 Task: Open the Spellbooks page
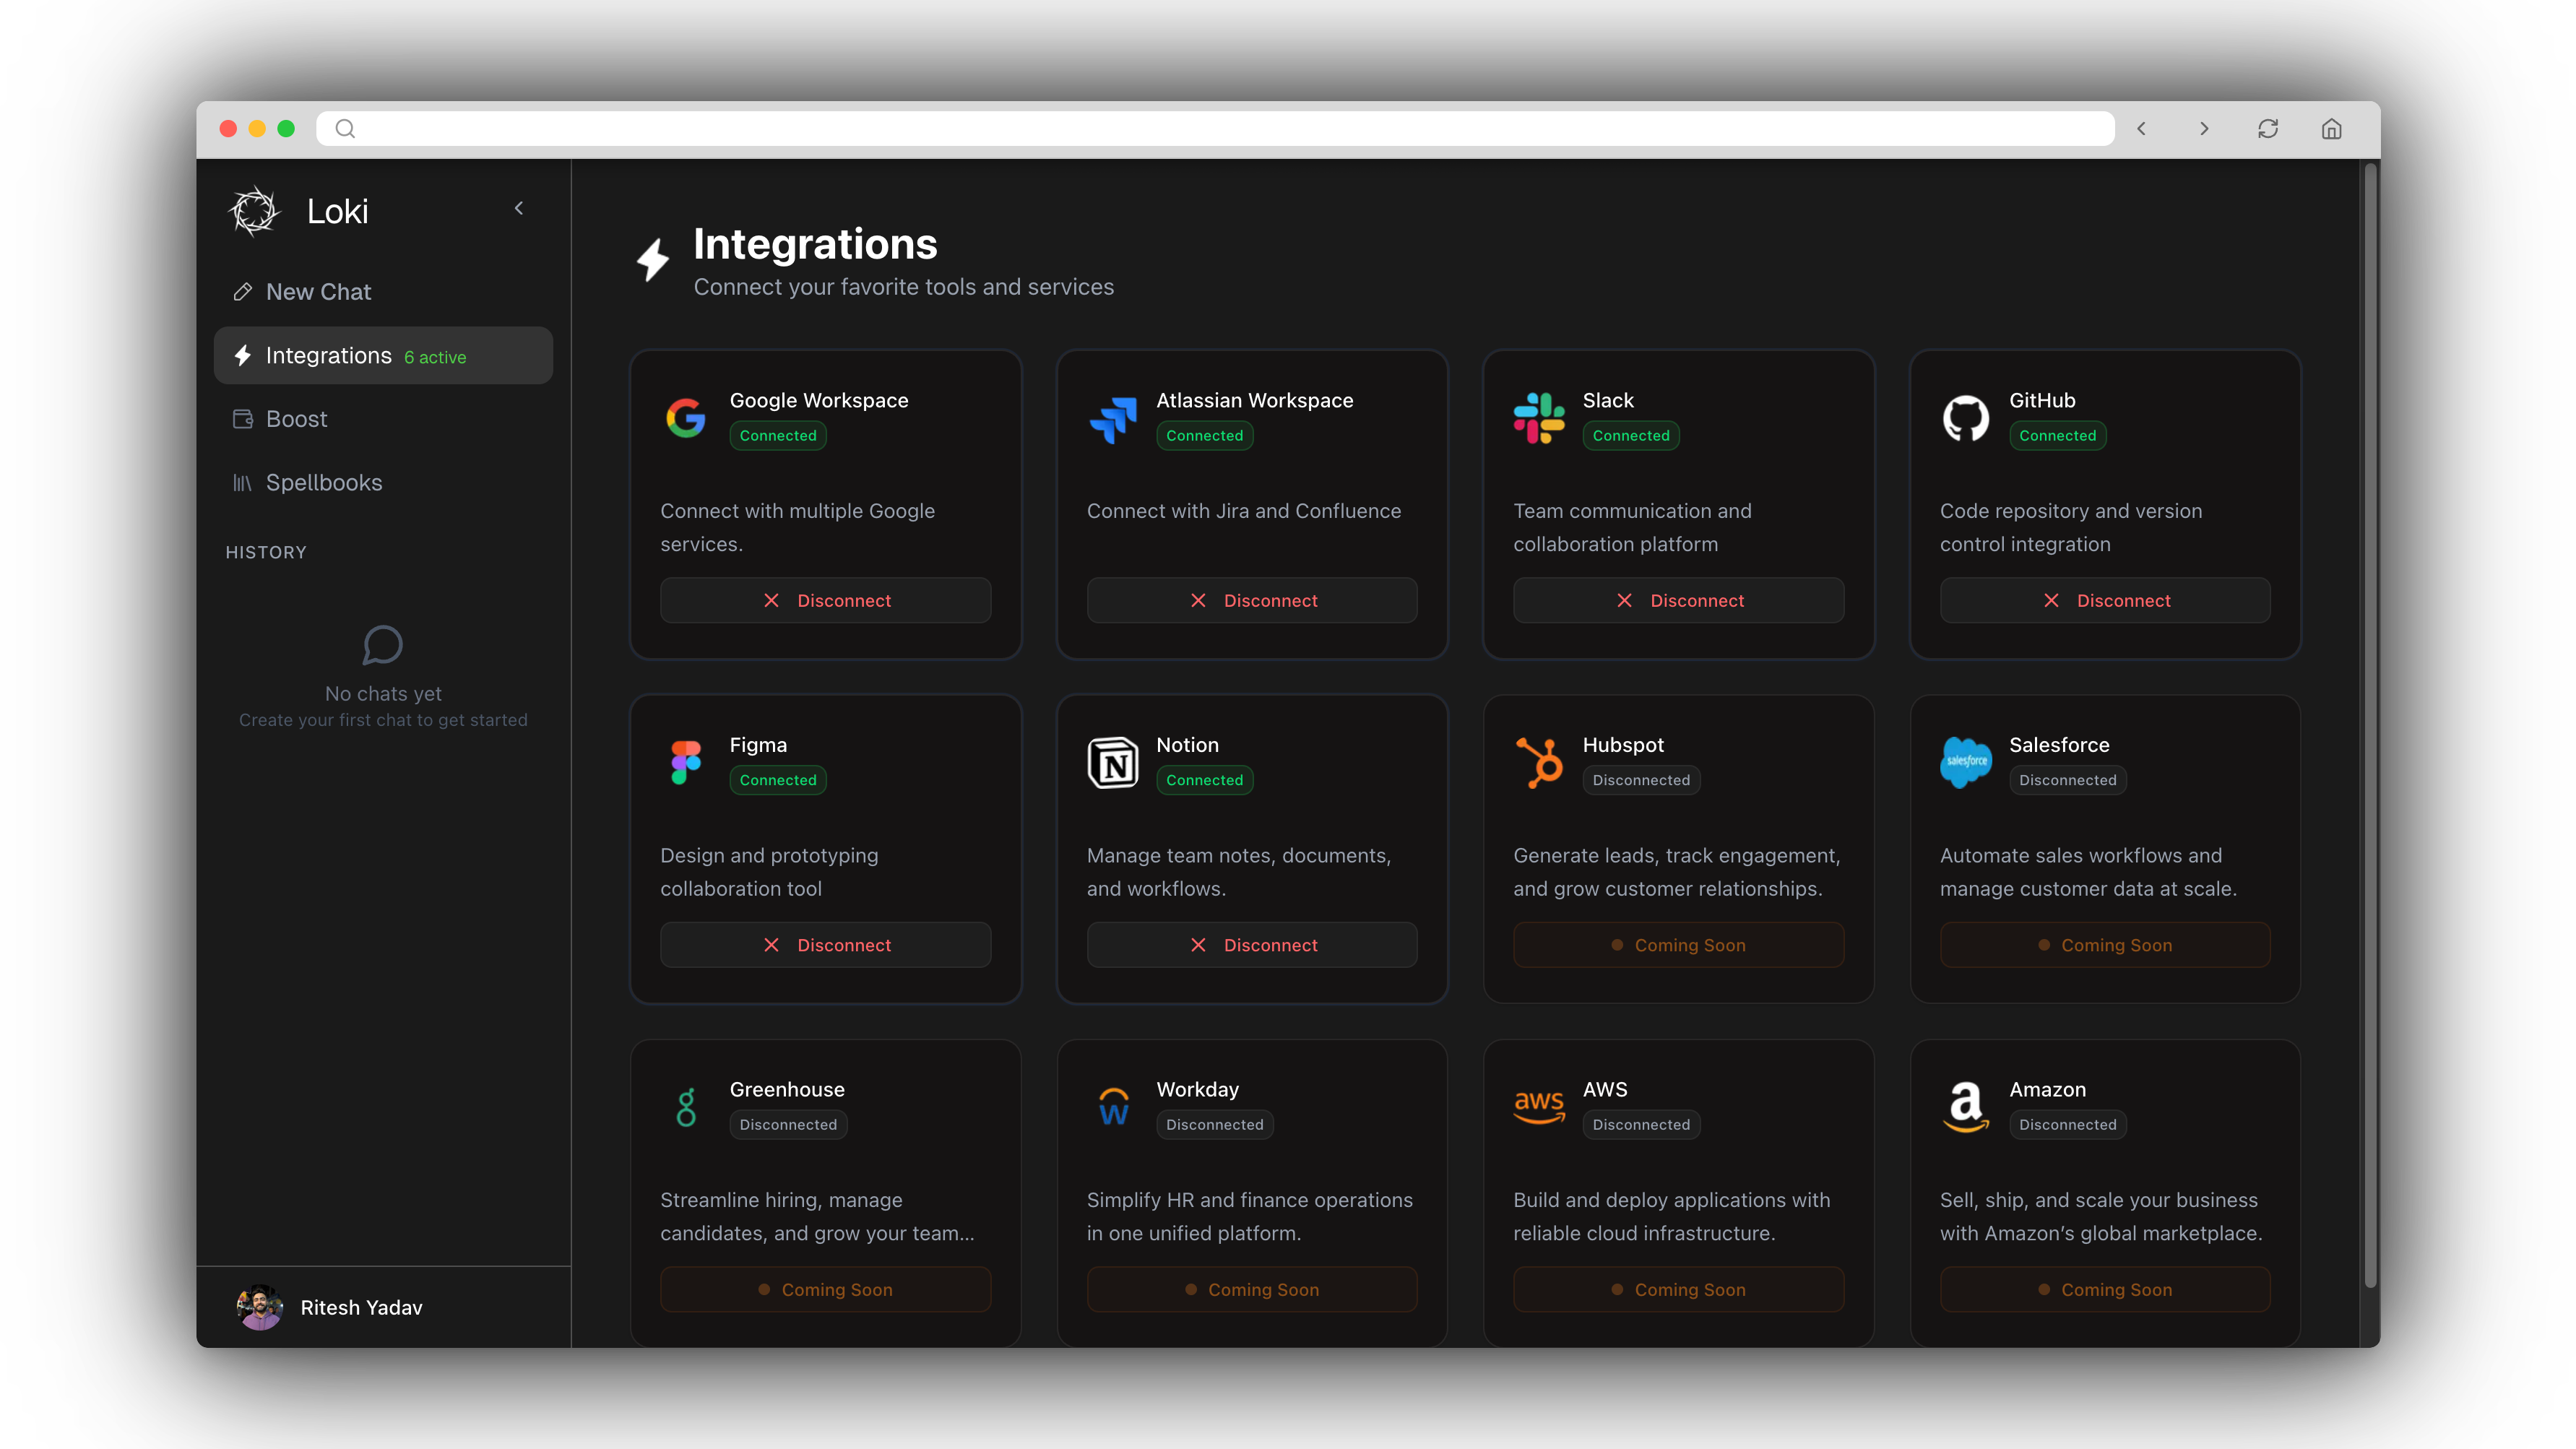tap(323, 483)
